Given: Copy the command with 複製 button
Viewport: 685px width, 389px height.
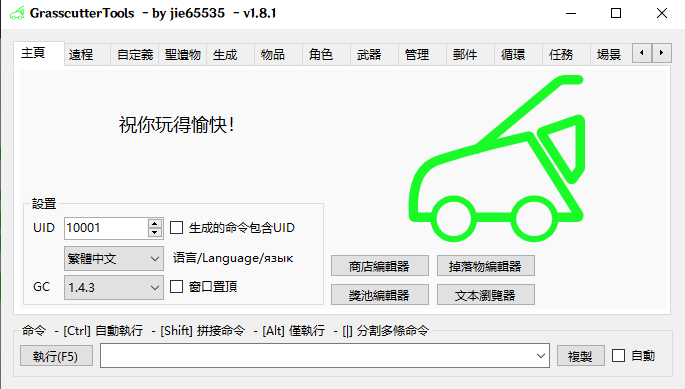Looking at the screenshot, I should pos(581,356).
